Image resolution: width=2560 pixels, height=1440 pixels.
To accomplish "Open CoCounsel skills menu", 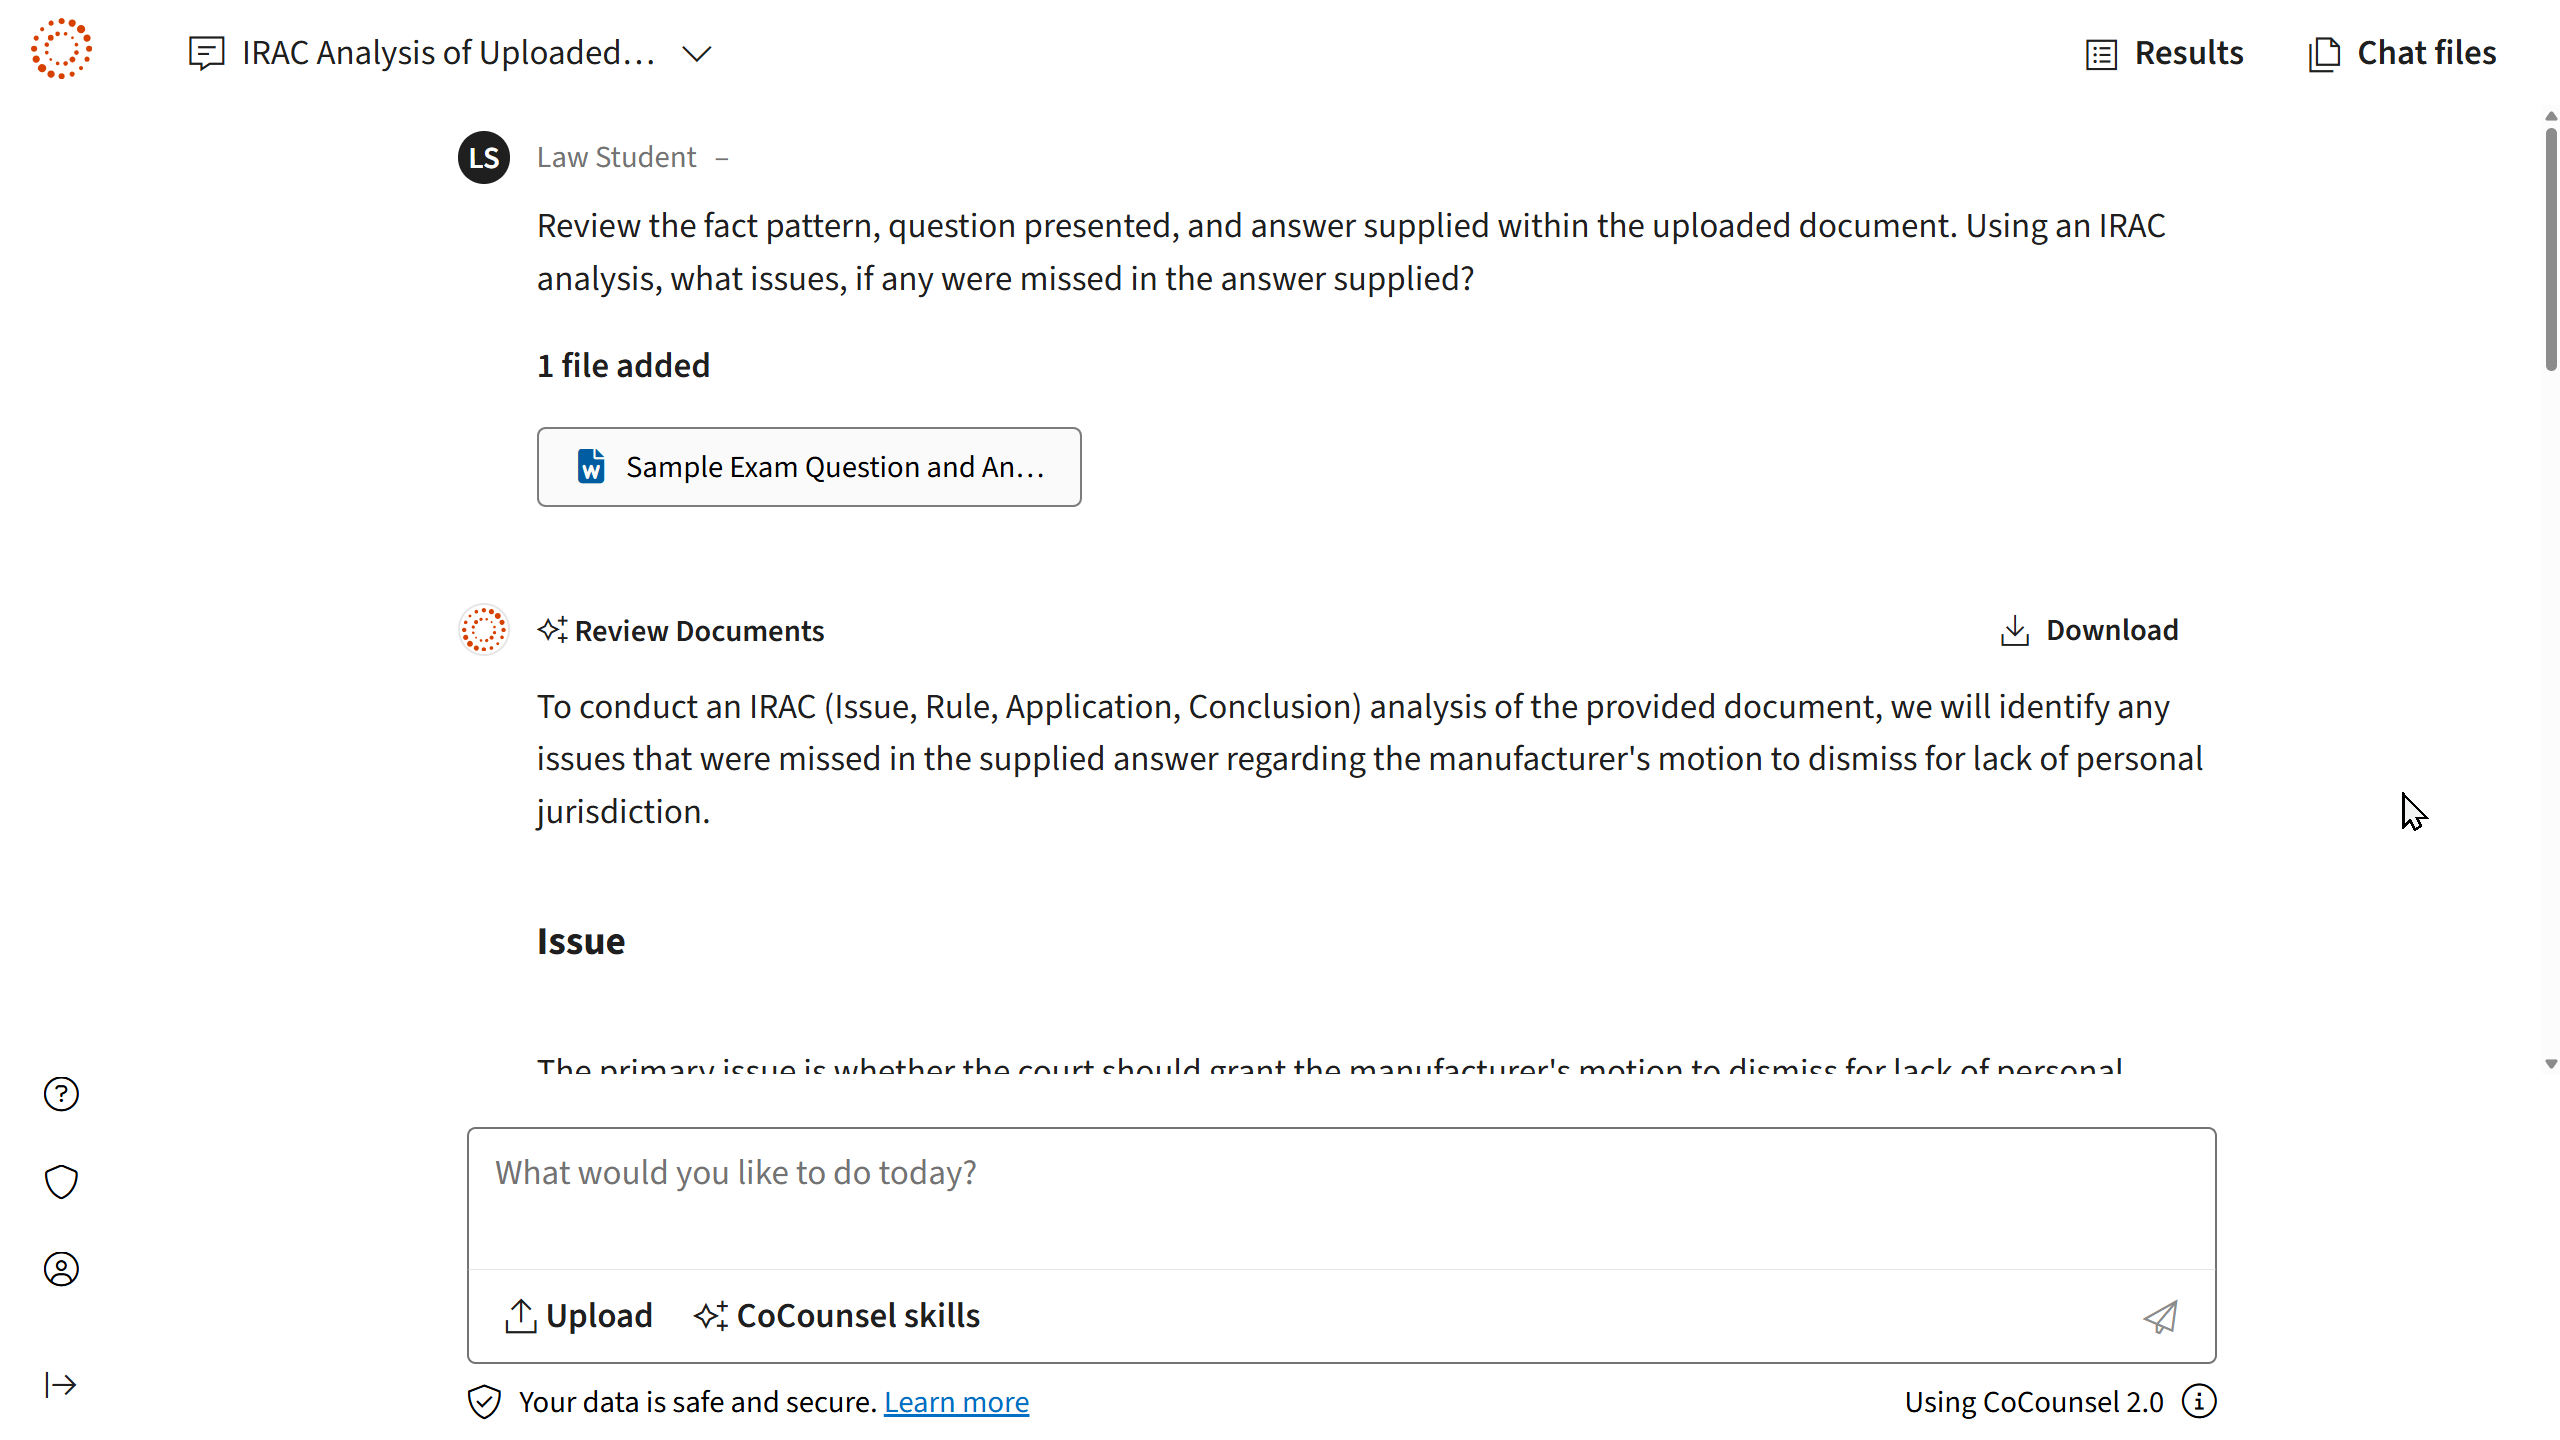I will point(837,1316).
